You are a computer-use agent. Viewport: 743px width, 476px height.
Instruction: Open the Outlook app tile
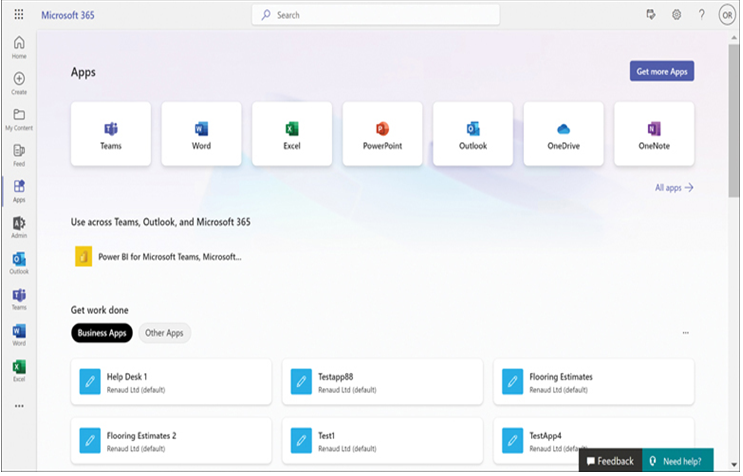click(x=473, y=134)
